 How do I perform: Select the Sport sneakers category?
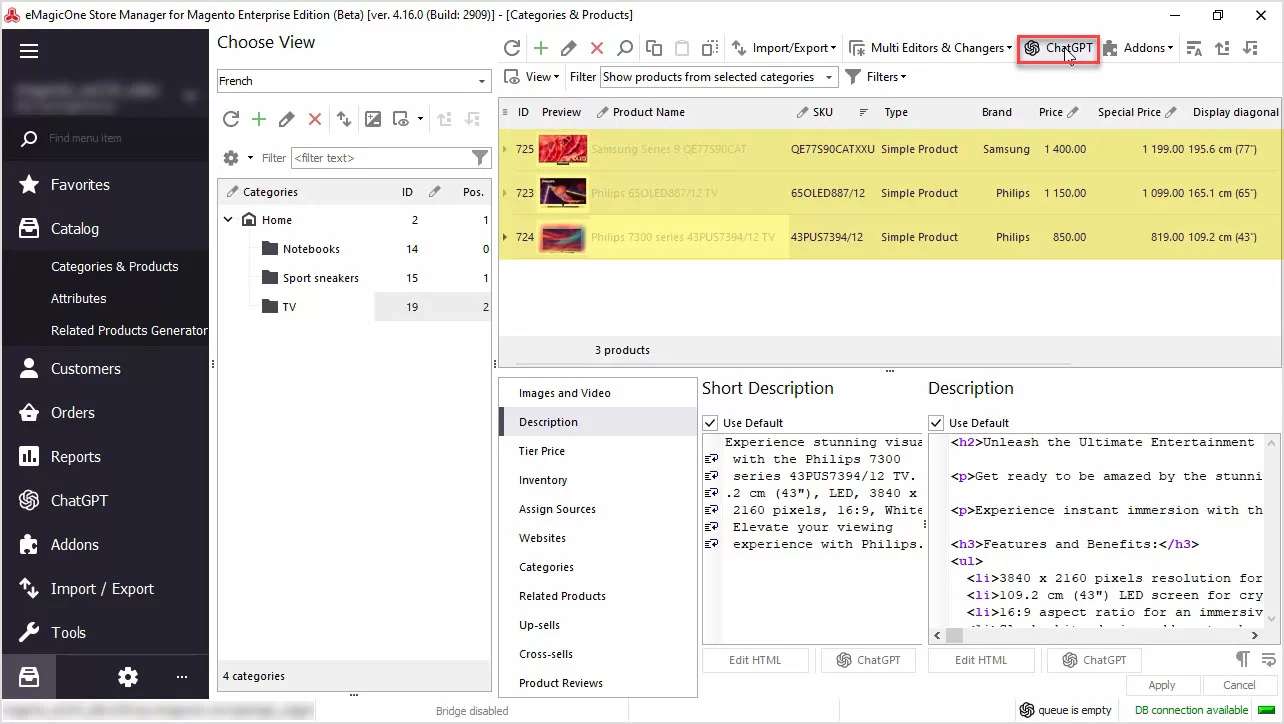320,278
